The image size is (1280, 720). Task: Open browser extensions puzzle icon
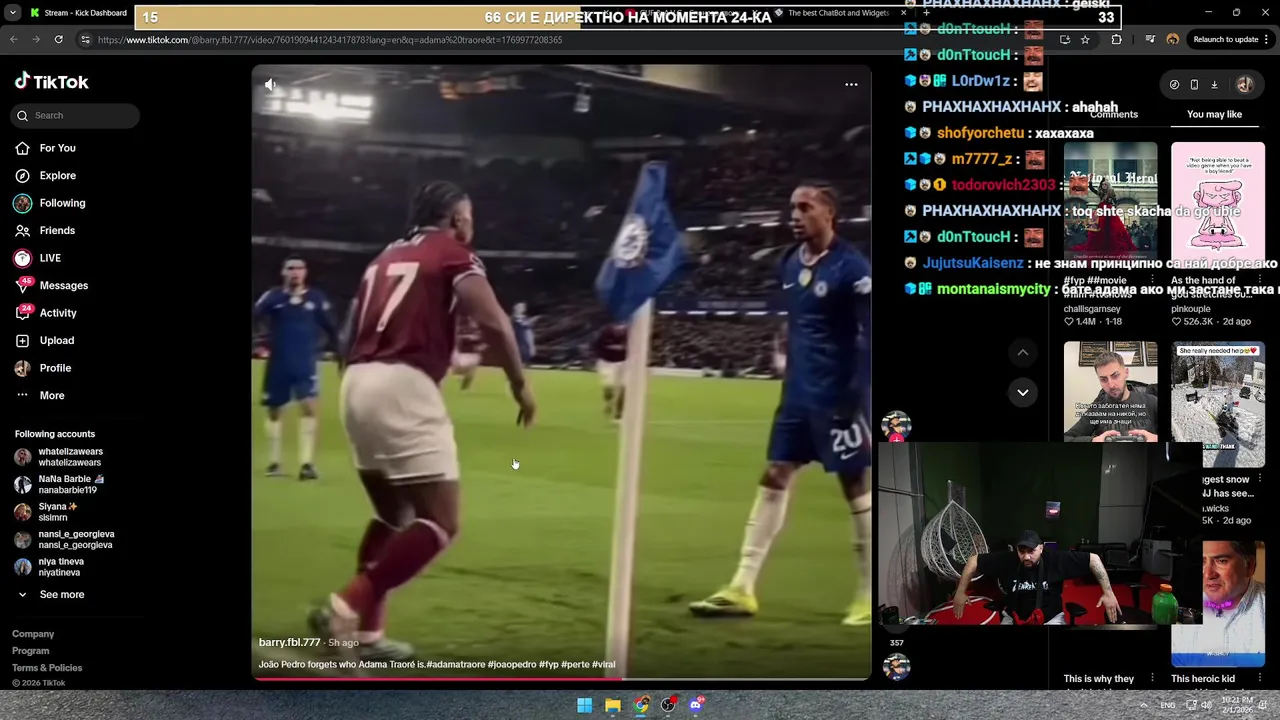pyautogui.click(x=1116, y=39)
